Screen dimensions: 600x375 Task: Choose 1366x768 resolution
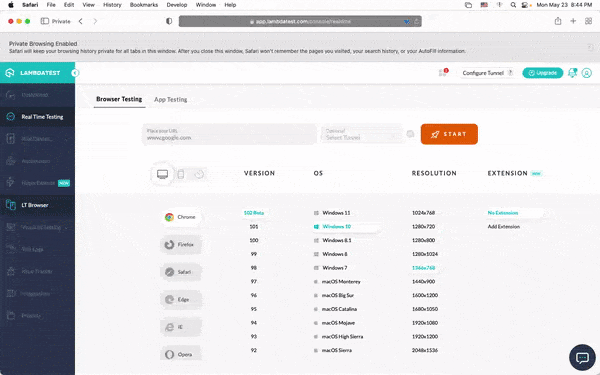[424, 268]
